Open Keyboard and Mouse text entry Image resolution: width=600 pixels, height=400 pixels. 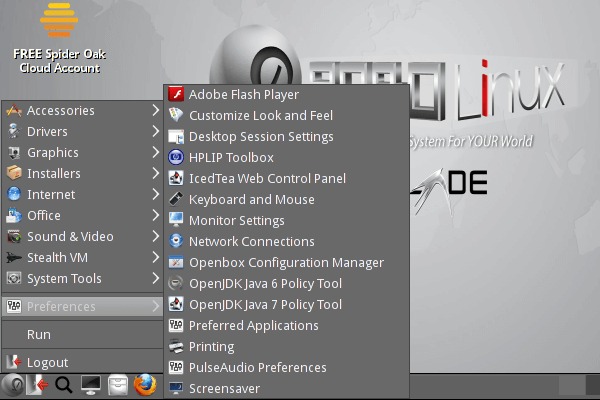pos(252,200)
